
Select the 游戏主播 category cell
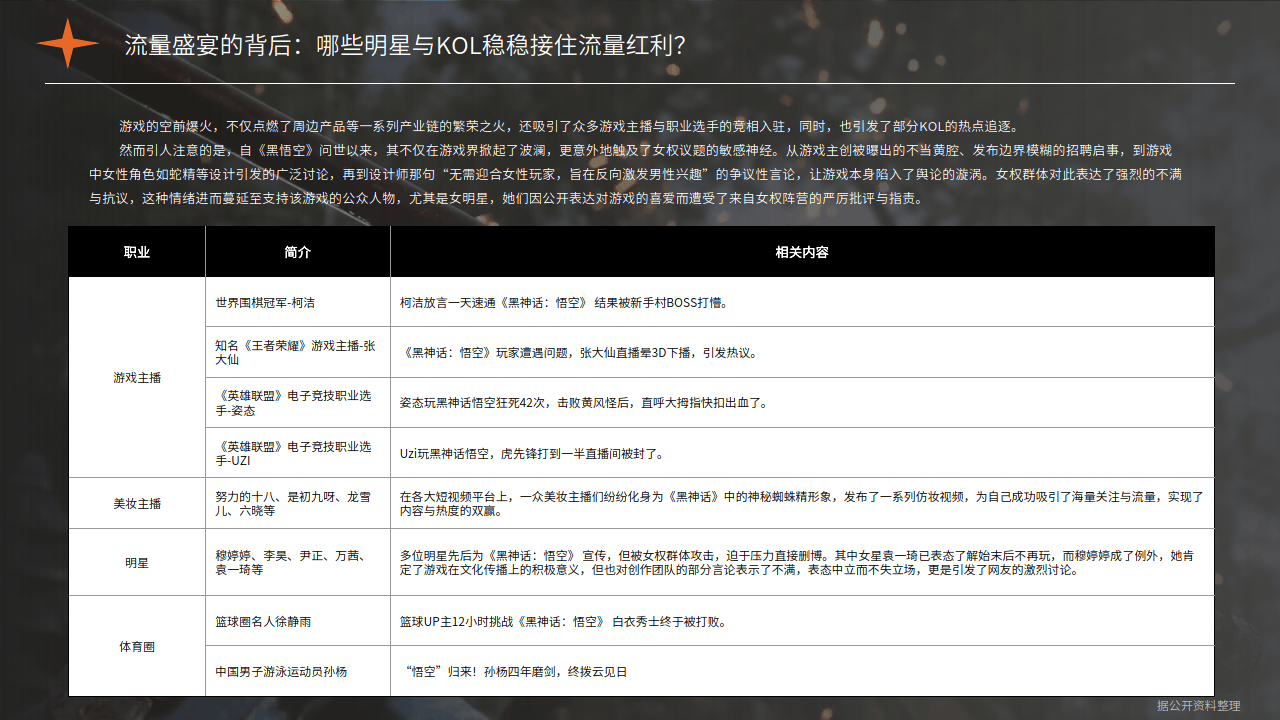tap(137, 378)
